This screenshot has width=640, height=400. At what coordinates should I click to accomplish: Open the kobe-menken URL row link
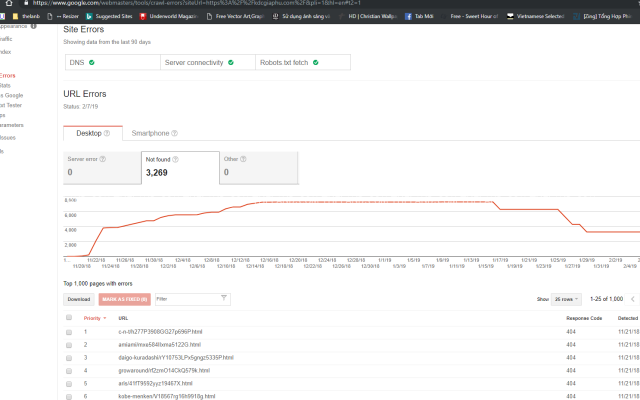[x=167, y=396]
